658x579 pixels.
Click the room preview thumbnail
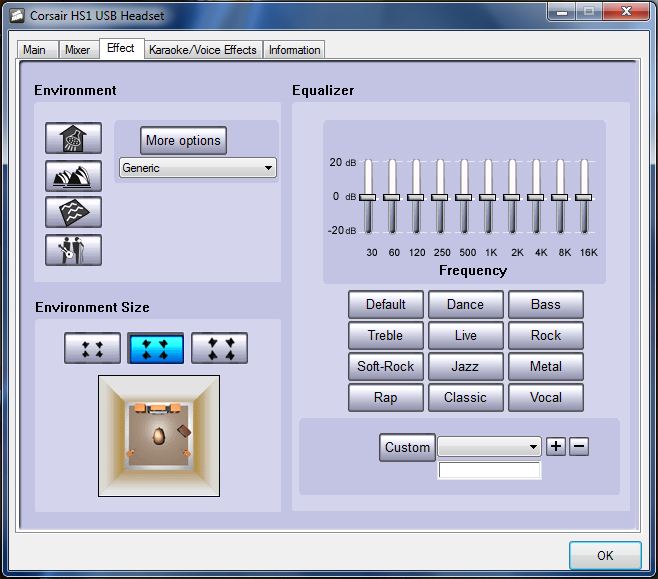(x=159, y=436)
